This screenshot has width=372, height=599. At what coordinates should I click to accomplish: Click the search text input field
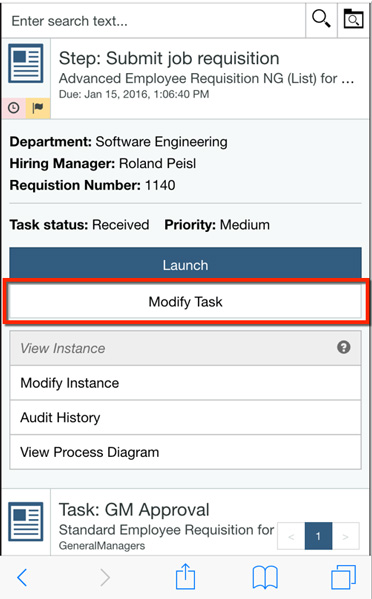click(154, 21)
